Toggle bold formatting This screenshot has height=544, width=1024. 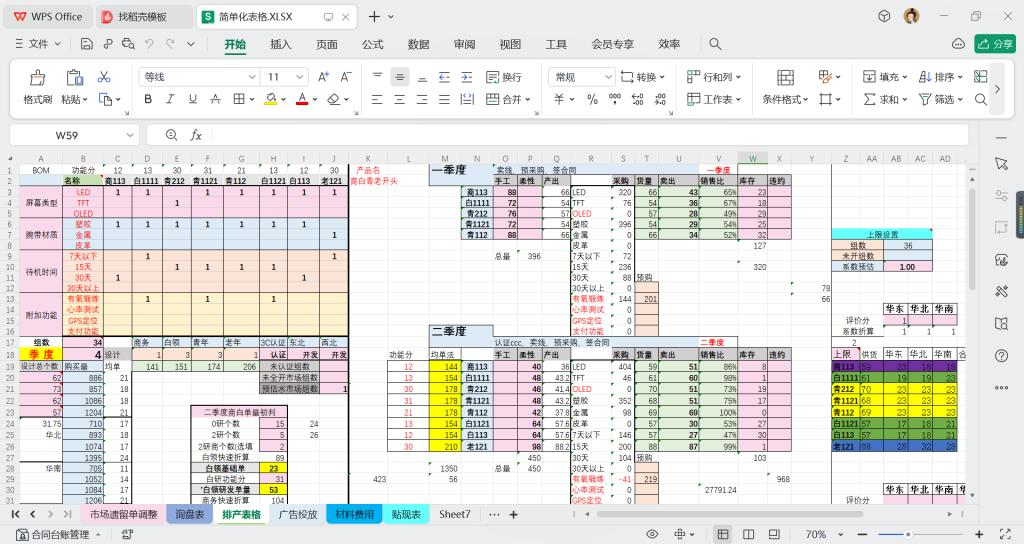148,99
